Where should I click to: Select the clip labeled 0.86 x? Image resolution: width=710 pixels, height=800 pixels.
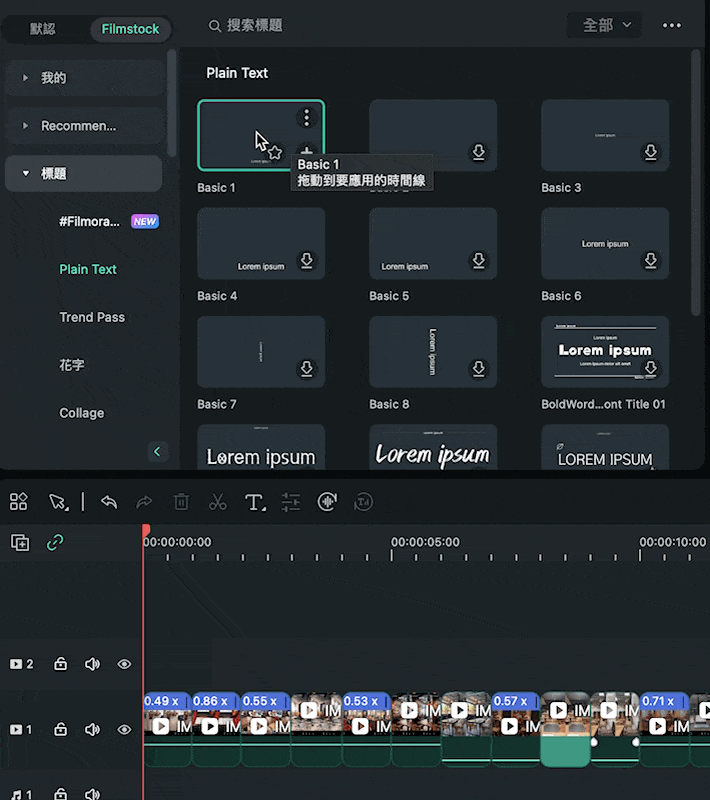(x=216, y=729)
